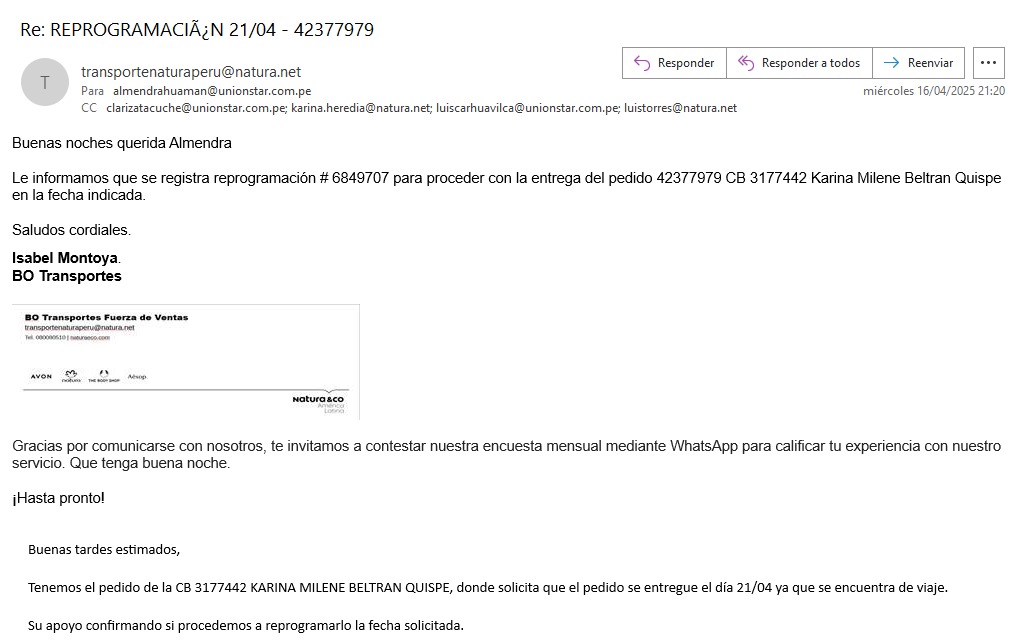Viewport: 1012px width, 640px height.
Task: Click The Body Shop logo
Action: tap(104, 378)
